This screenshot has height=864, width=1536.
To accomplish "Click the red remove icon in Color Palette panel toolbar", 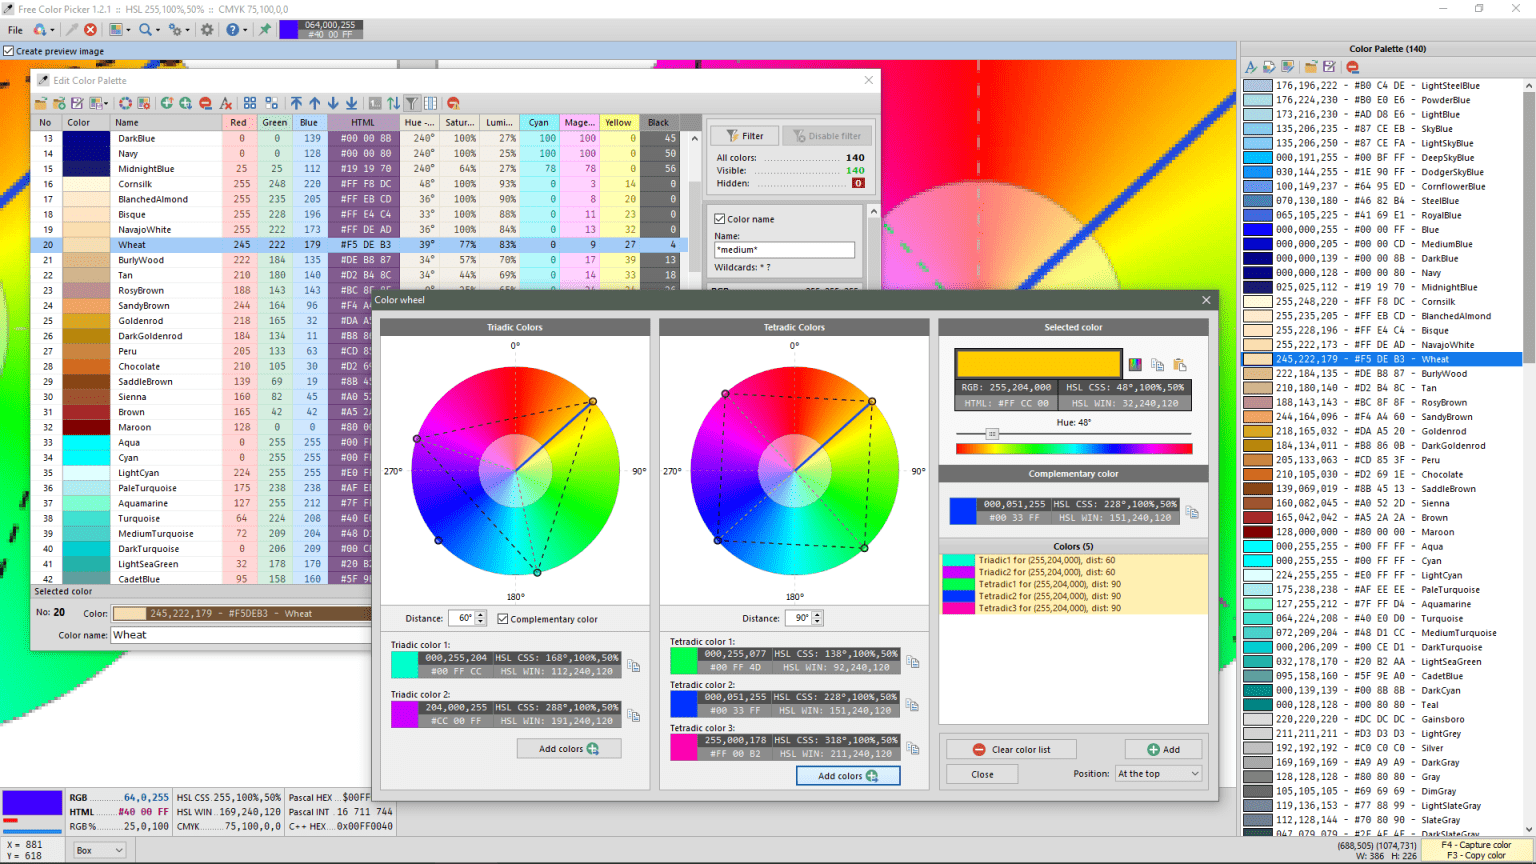I will click(x=1352, y=67).
